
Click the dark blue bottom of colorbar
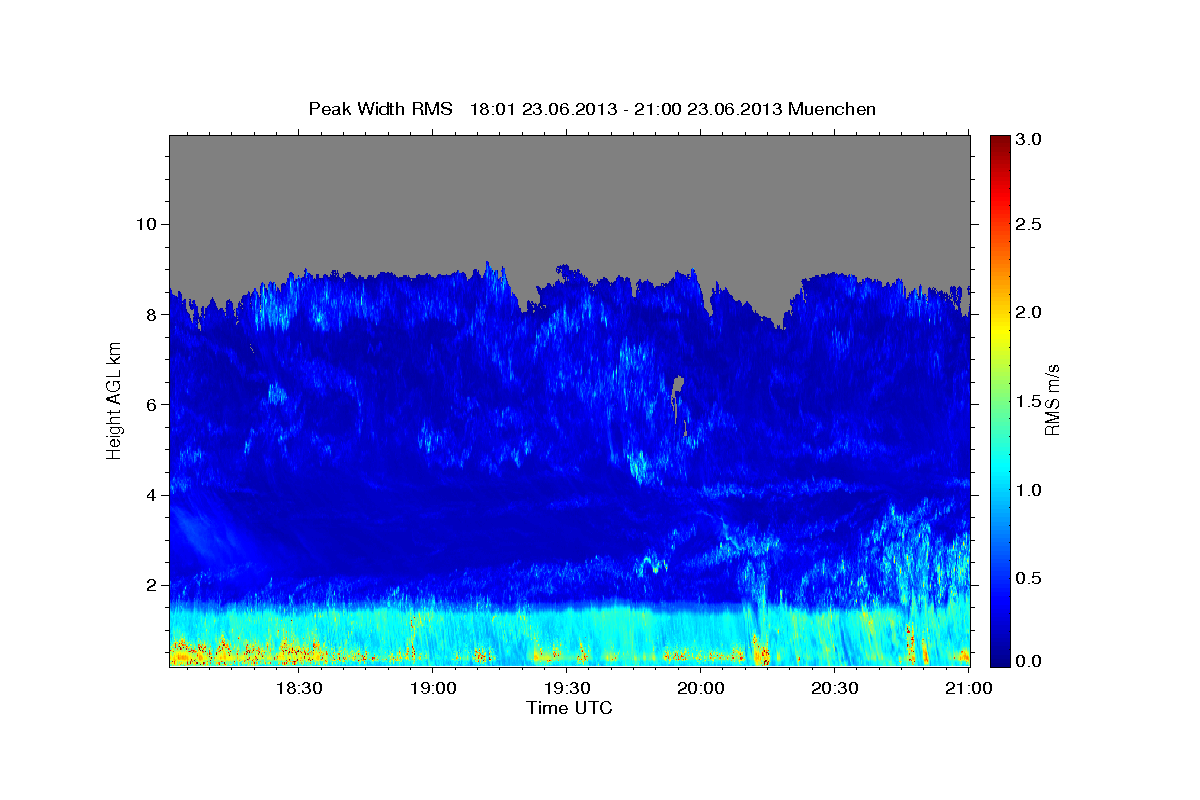(999, 656)
